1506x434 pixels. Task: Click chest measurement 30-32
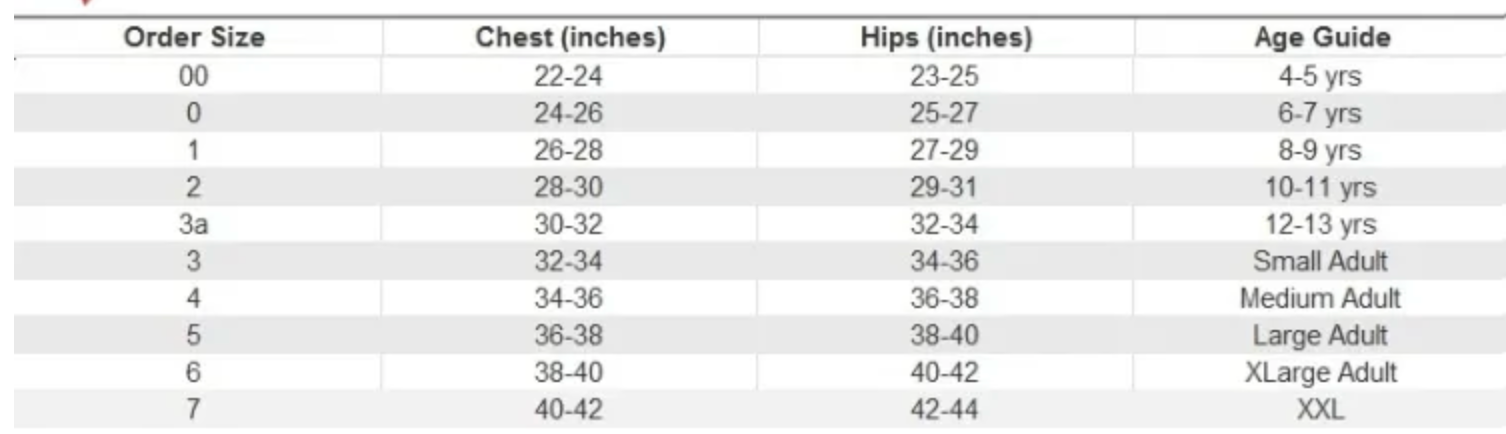pyautogui.click(x=569, y=224)
